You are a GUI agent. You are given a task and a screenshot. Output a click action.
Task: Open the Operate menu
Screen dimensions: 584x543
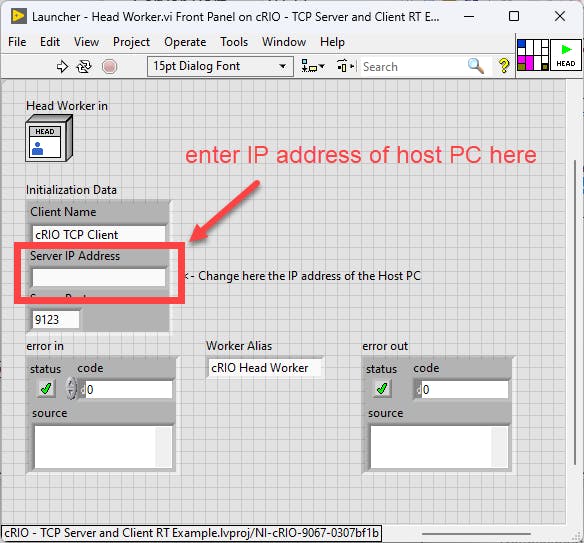pos(185,42)
